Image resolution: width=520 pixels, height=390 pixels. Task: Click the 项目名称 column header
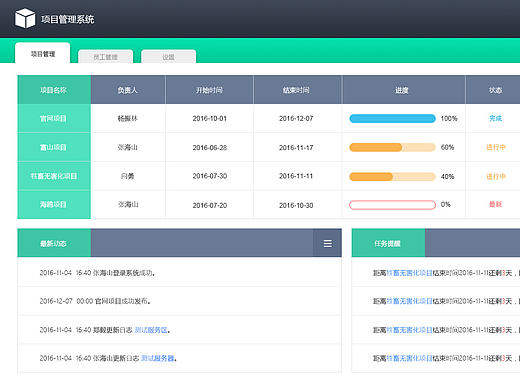click(x=54, y=90)
